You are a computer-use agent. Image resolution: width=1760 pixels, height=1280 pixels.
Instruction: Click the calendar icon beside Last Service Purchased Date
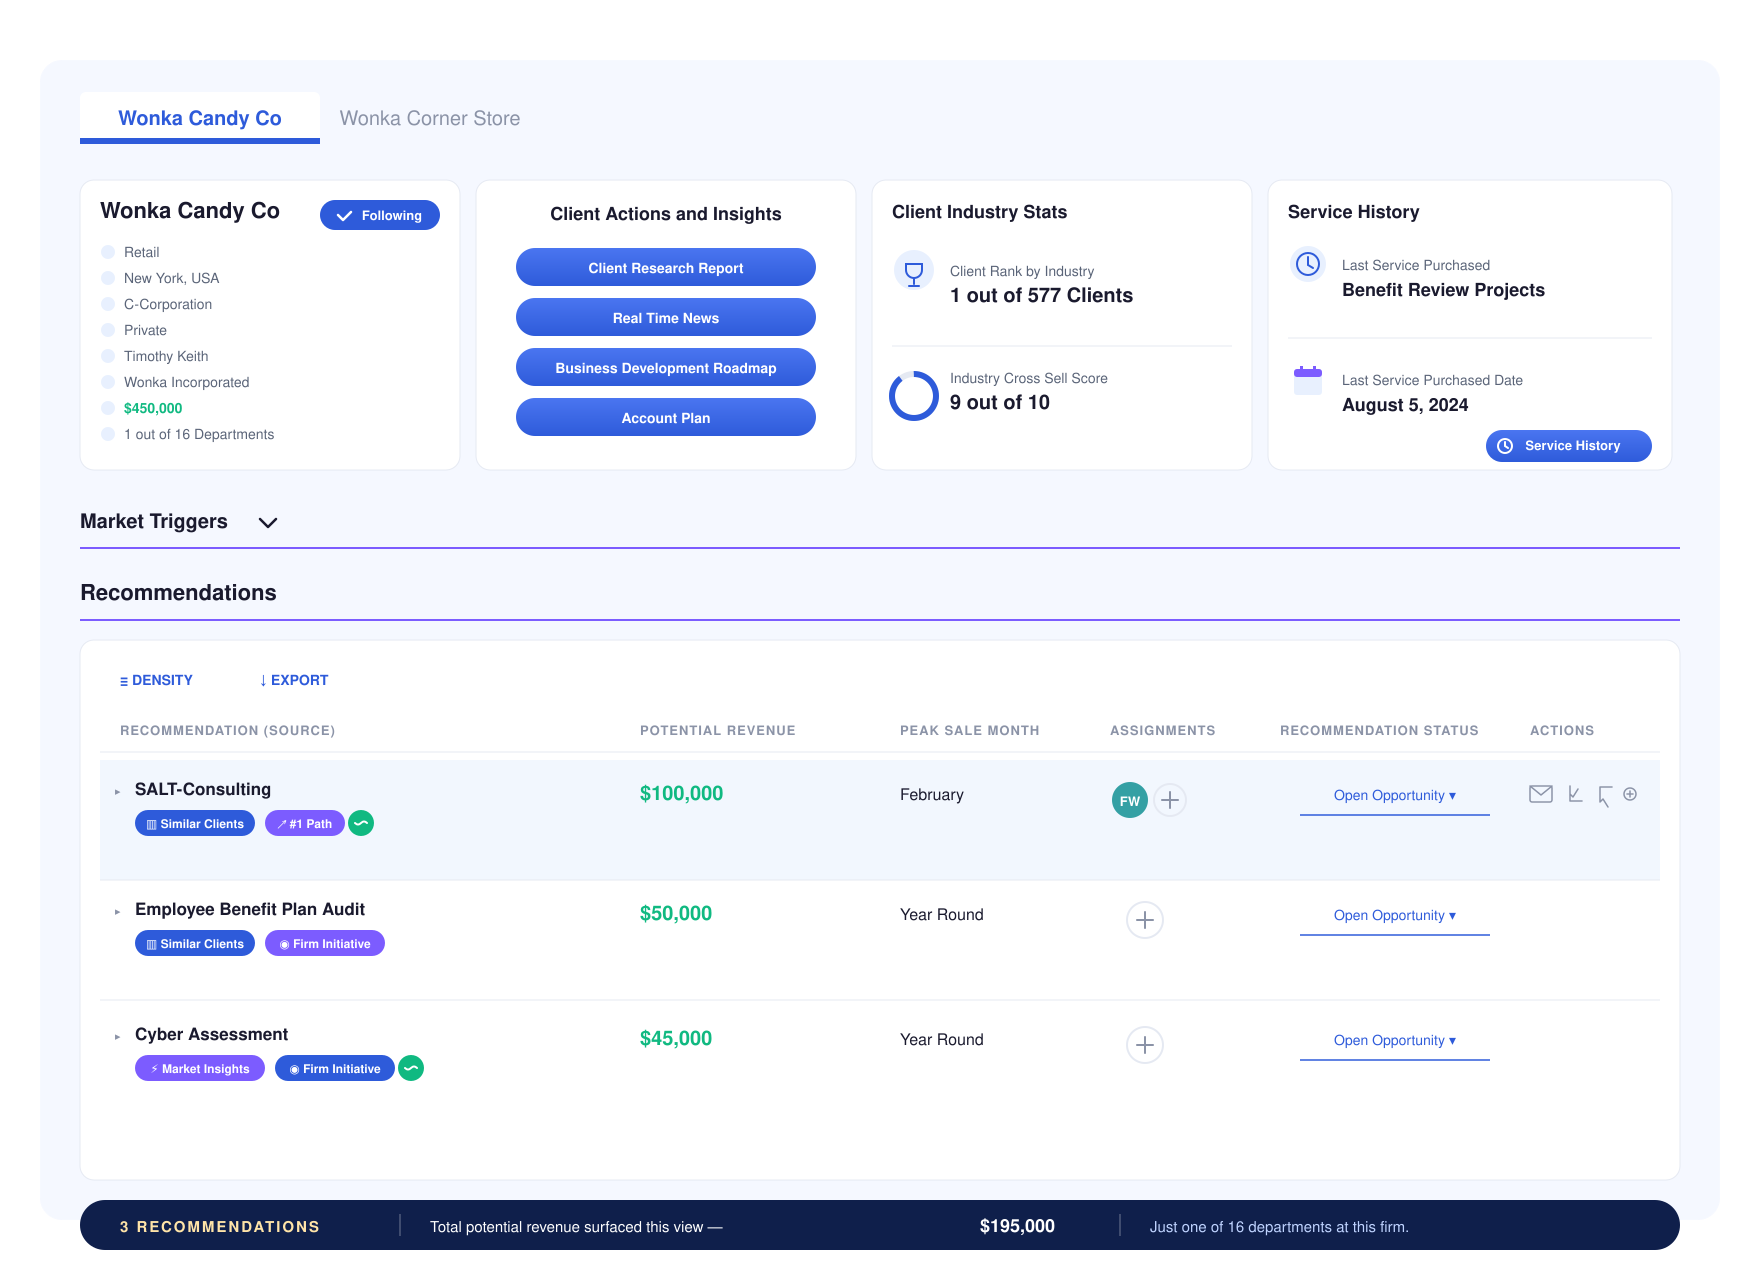[x=1308, y=380]
